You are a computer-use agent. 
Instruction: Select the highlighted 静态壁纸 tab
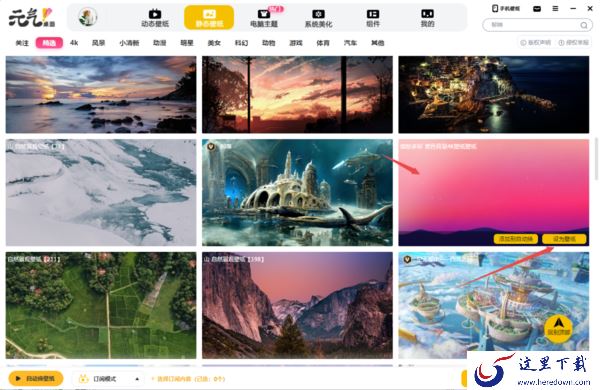209,18
